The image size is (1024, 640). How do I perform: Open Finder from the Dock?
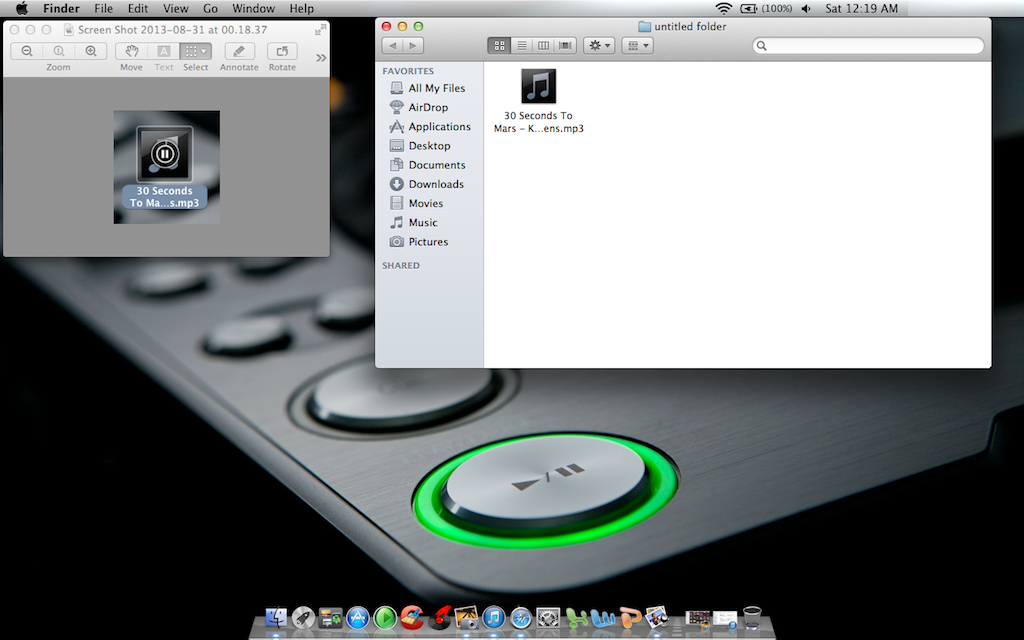(x=276, y=617)
